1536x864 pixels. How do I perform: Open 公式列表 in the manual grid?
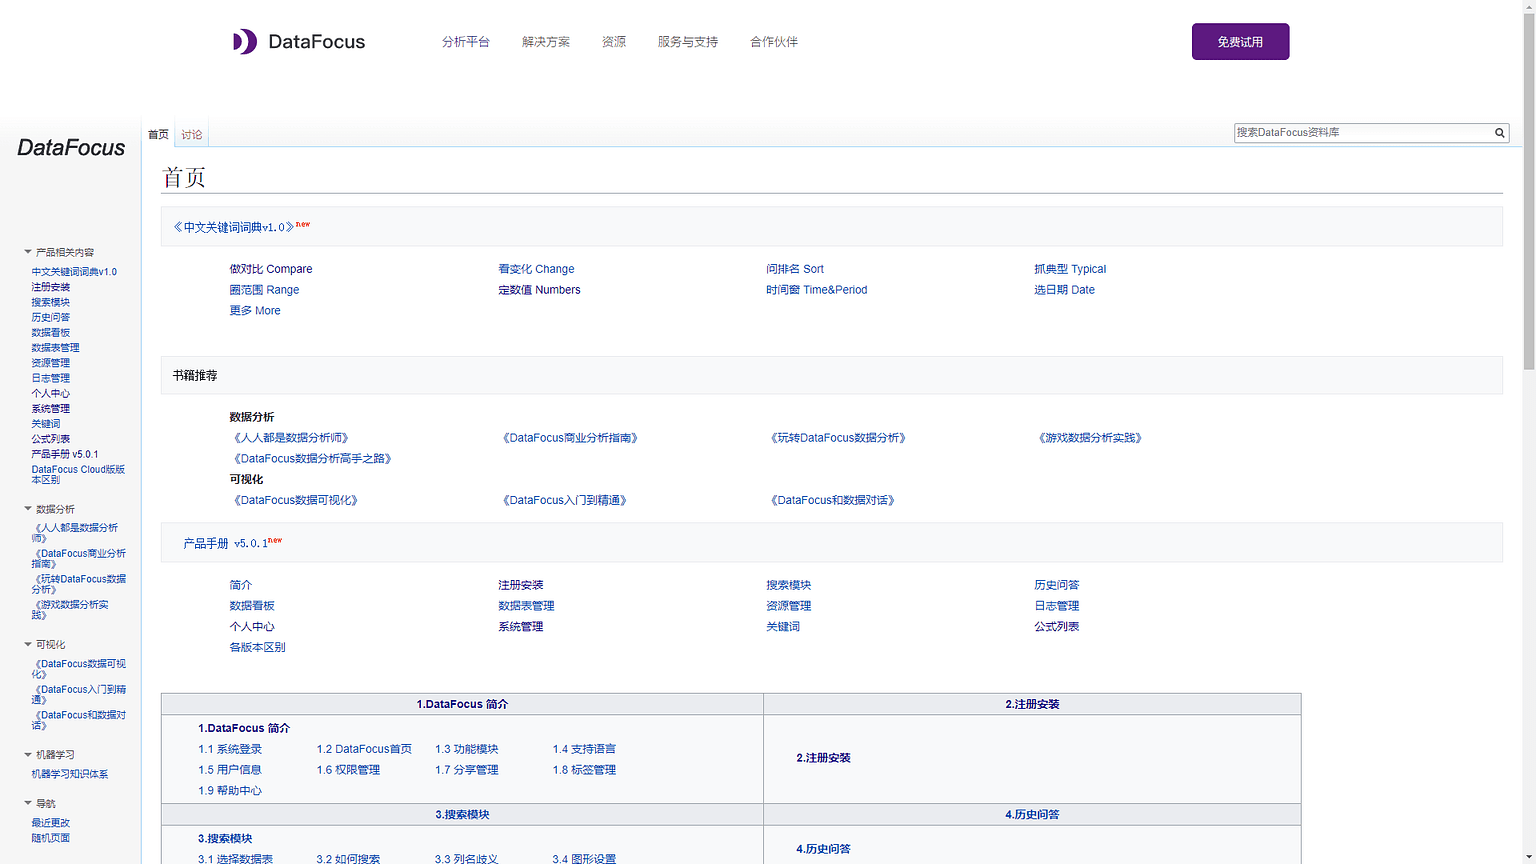[x=1057, y=627]
